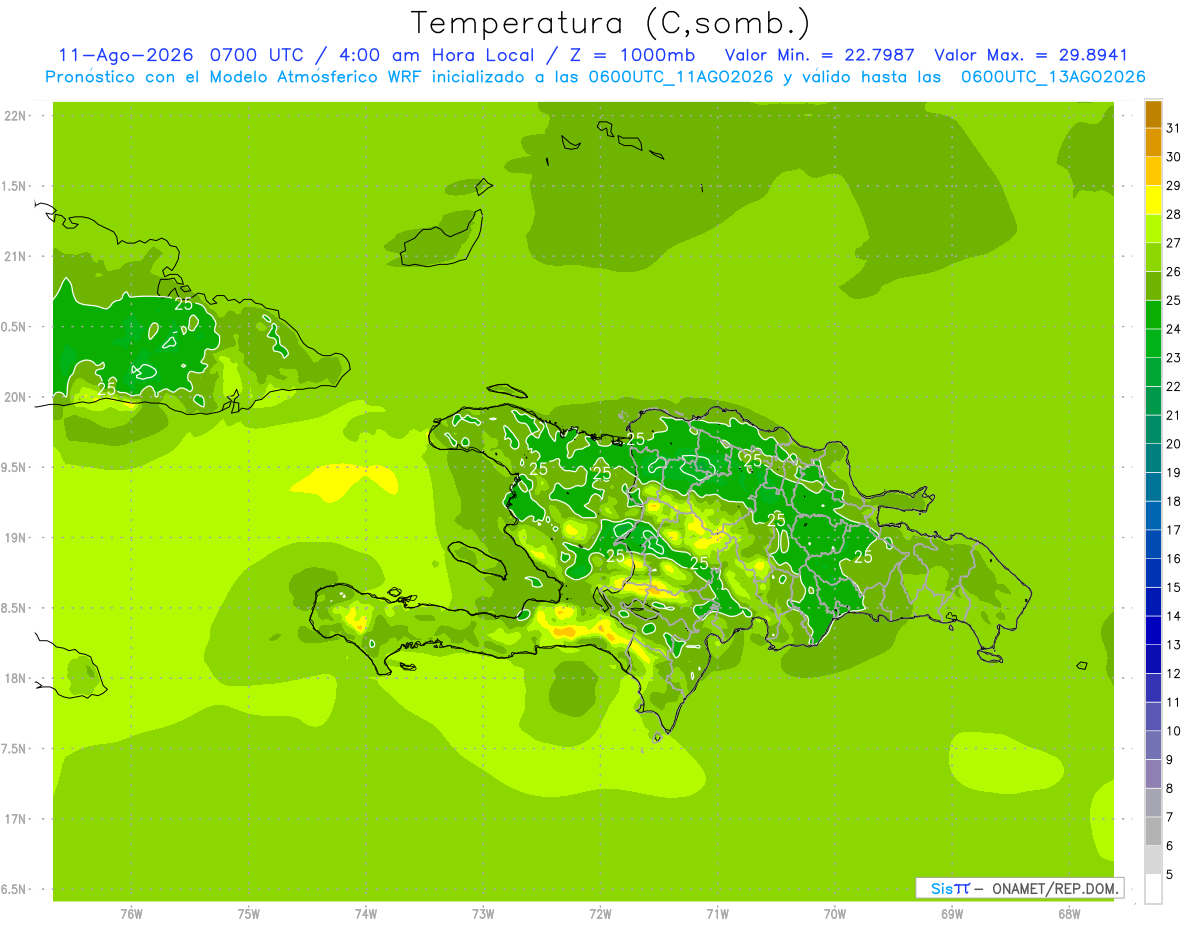This screenshot has height=927, width=1200.
Task: Click the gray 6 degree legend swatch
Action: point(1153,860)
